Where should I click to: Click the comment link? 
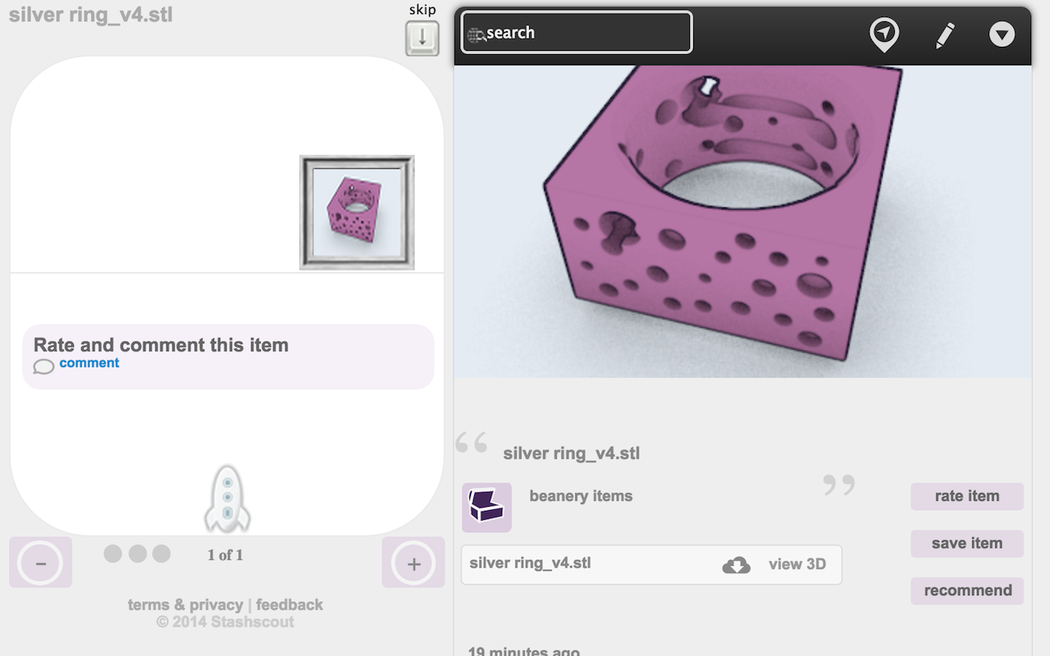(89, 363)
